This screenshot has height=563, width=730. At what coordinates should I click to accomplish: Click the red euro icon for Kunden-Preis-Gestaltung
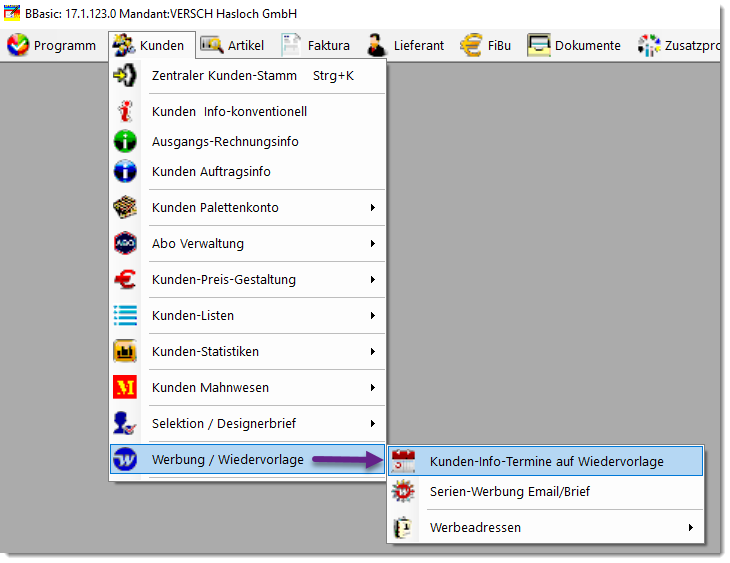pyautogui.click(x=125, y=279)
